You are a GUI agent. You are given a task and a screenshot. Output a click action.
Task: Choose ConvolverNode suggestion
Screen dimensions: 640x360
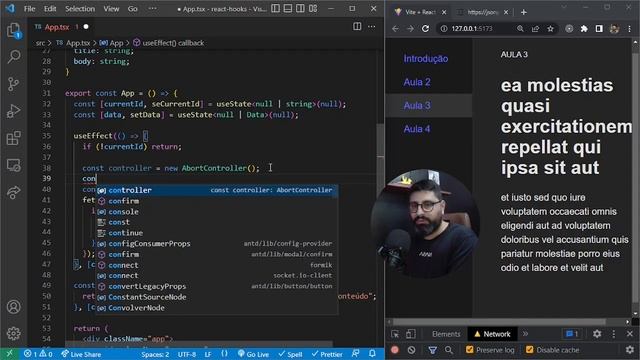(x=217, y=308)
